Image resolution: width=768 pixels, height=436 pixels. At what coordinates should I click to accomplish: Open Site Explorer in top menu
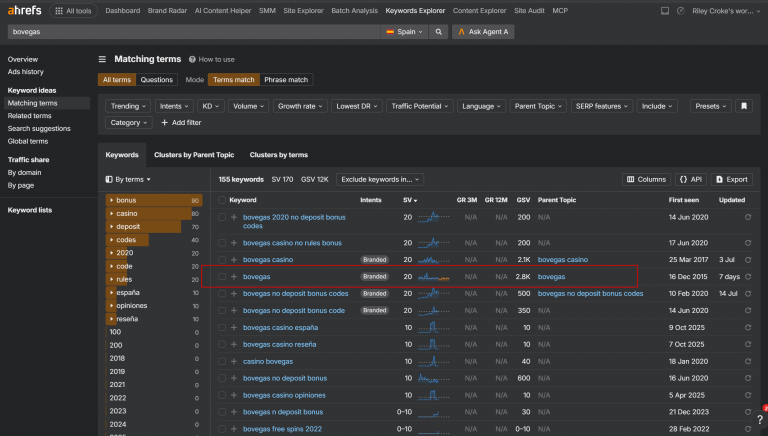(x=303, y=10)
